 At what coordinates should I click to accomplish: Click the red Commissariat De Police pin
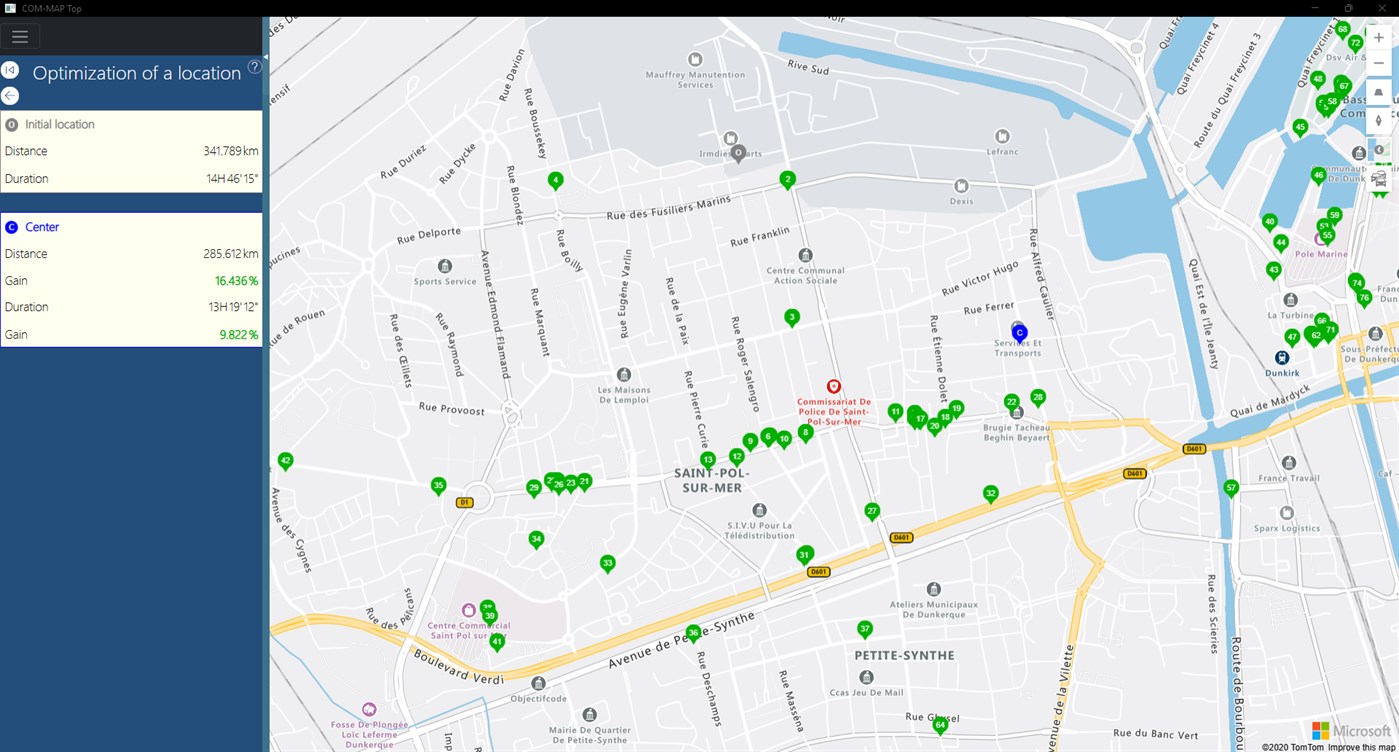click(834, 387)
